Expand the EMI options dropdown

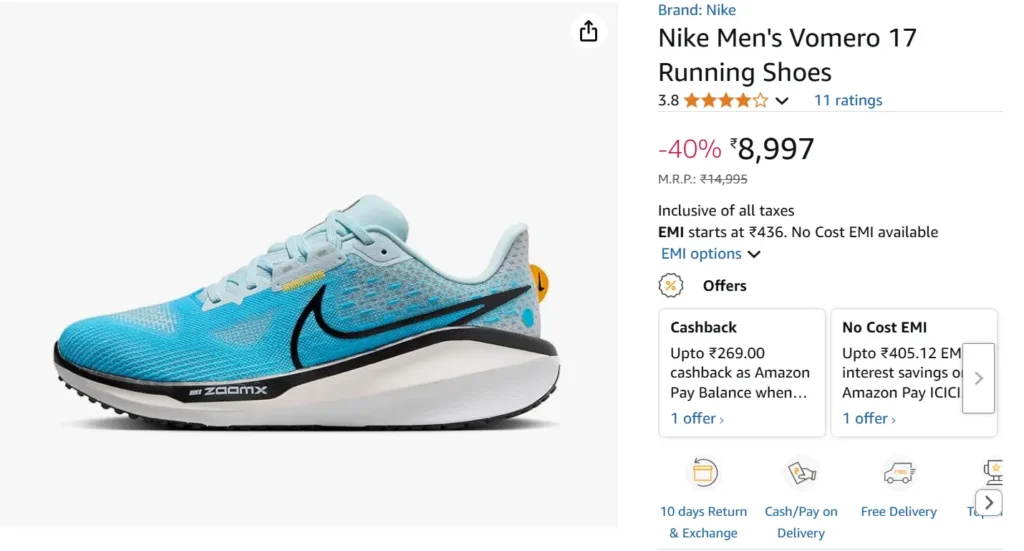[x=710, y=254]
